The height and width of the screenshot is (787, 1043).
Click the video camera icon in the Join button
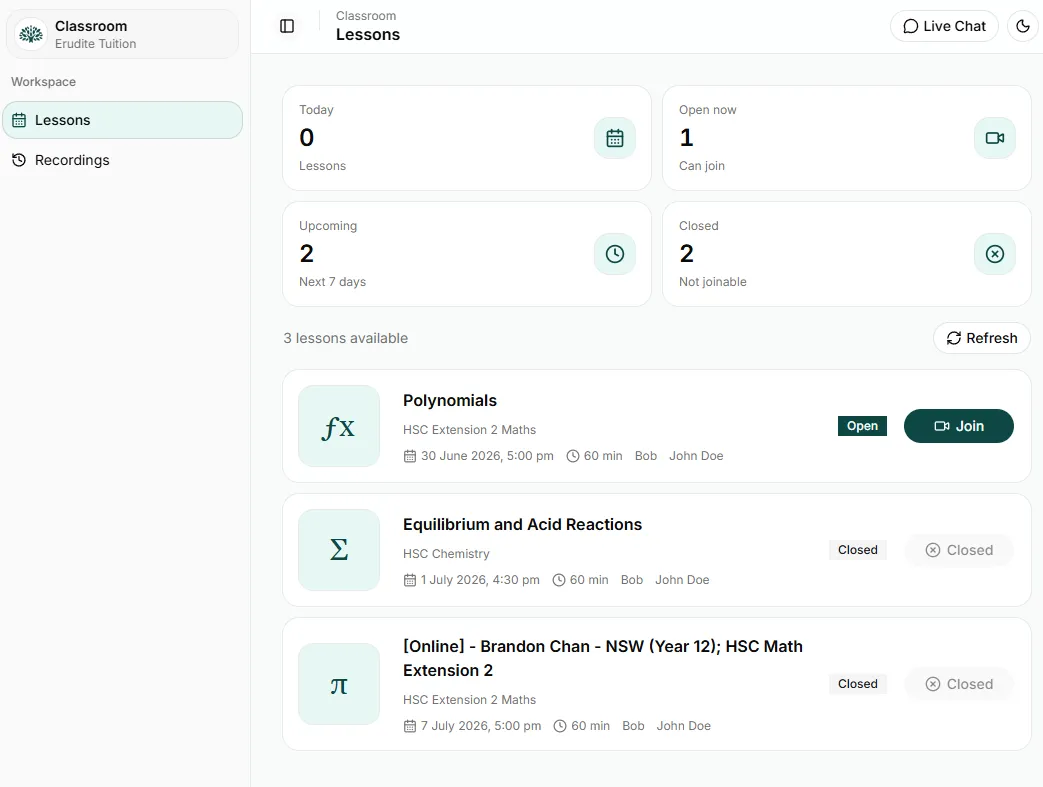coord(942,426)
